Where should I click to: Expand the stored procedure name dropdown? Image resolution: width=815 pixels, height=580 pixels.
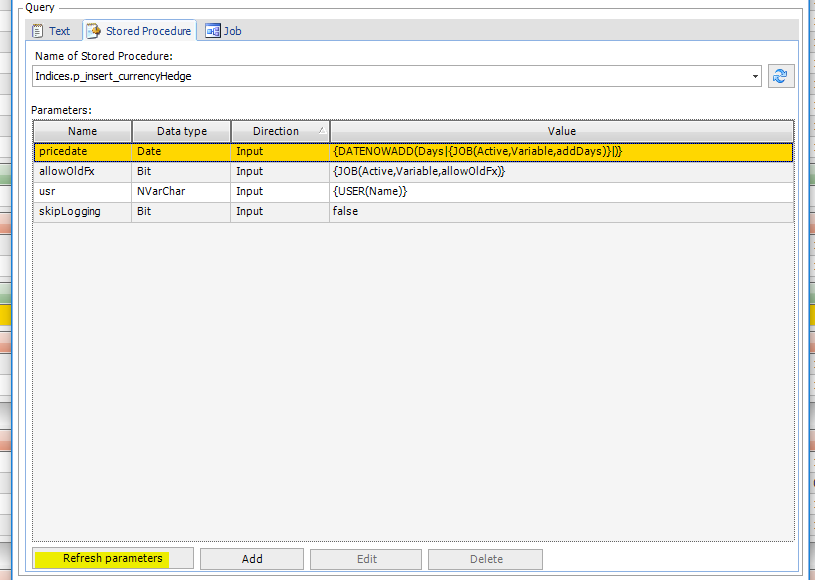click(x=755, y=76)
